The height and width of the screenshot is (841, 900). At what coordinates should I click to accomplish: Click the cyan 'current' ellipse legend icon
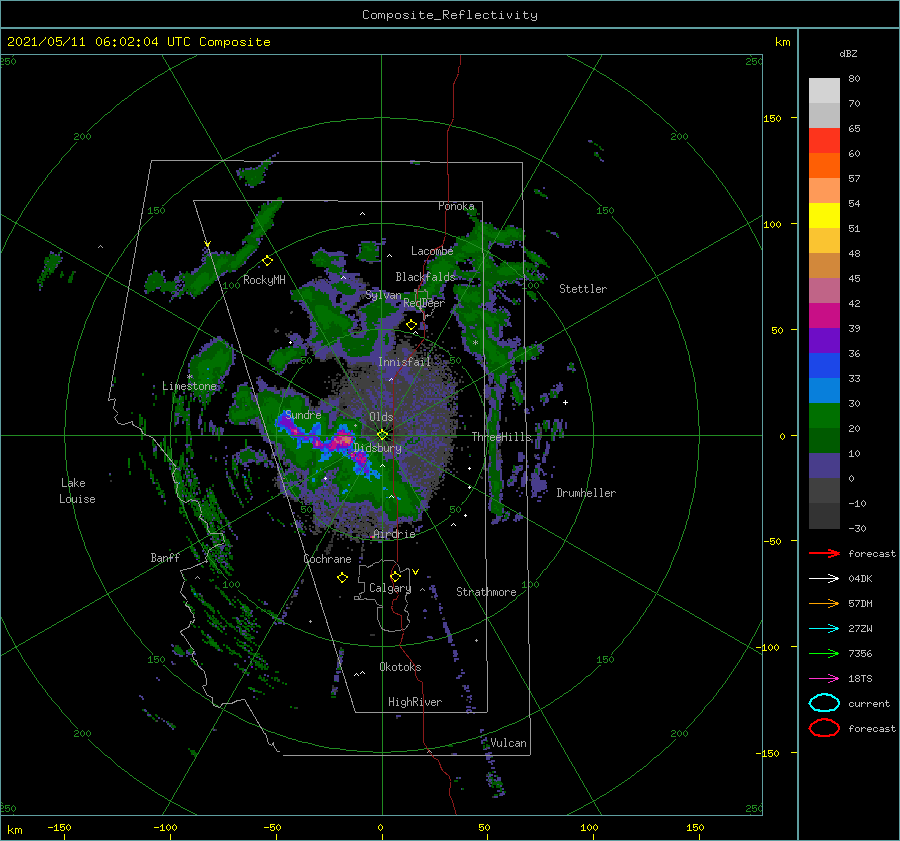click(x=824, y=703)
